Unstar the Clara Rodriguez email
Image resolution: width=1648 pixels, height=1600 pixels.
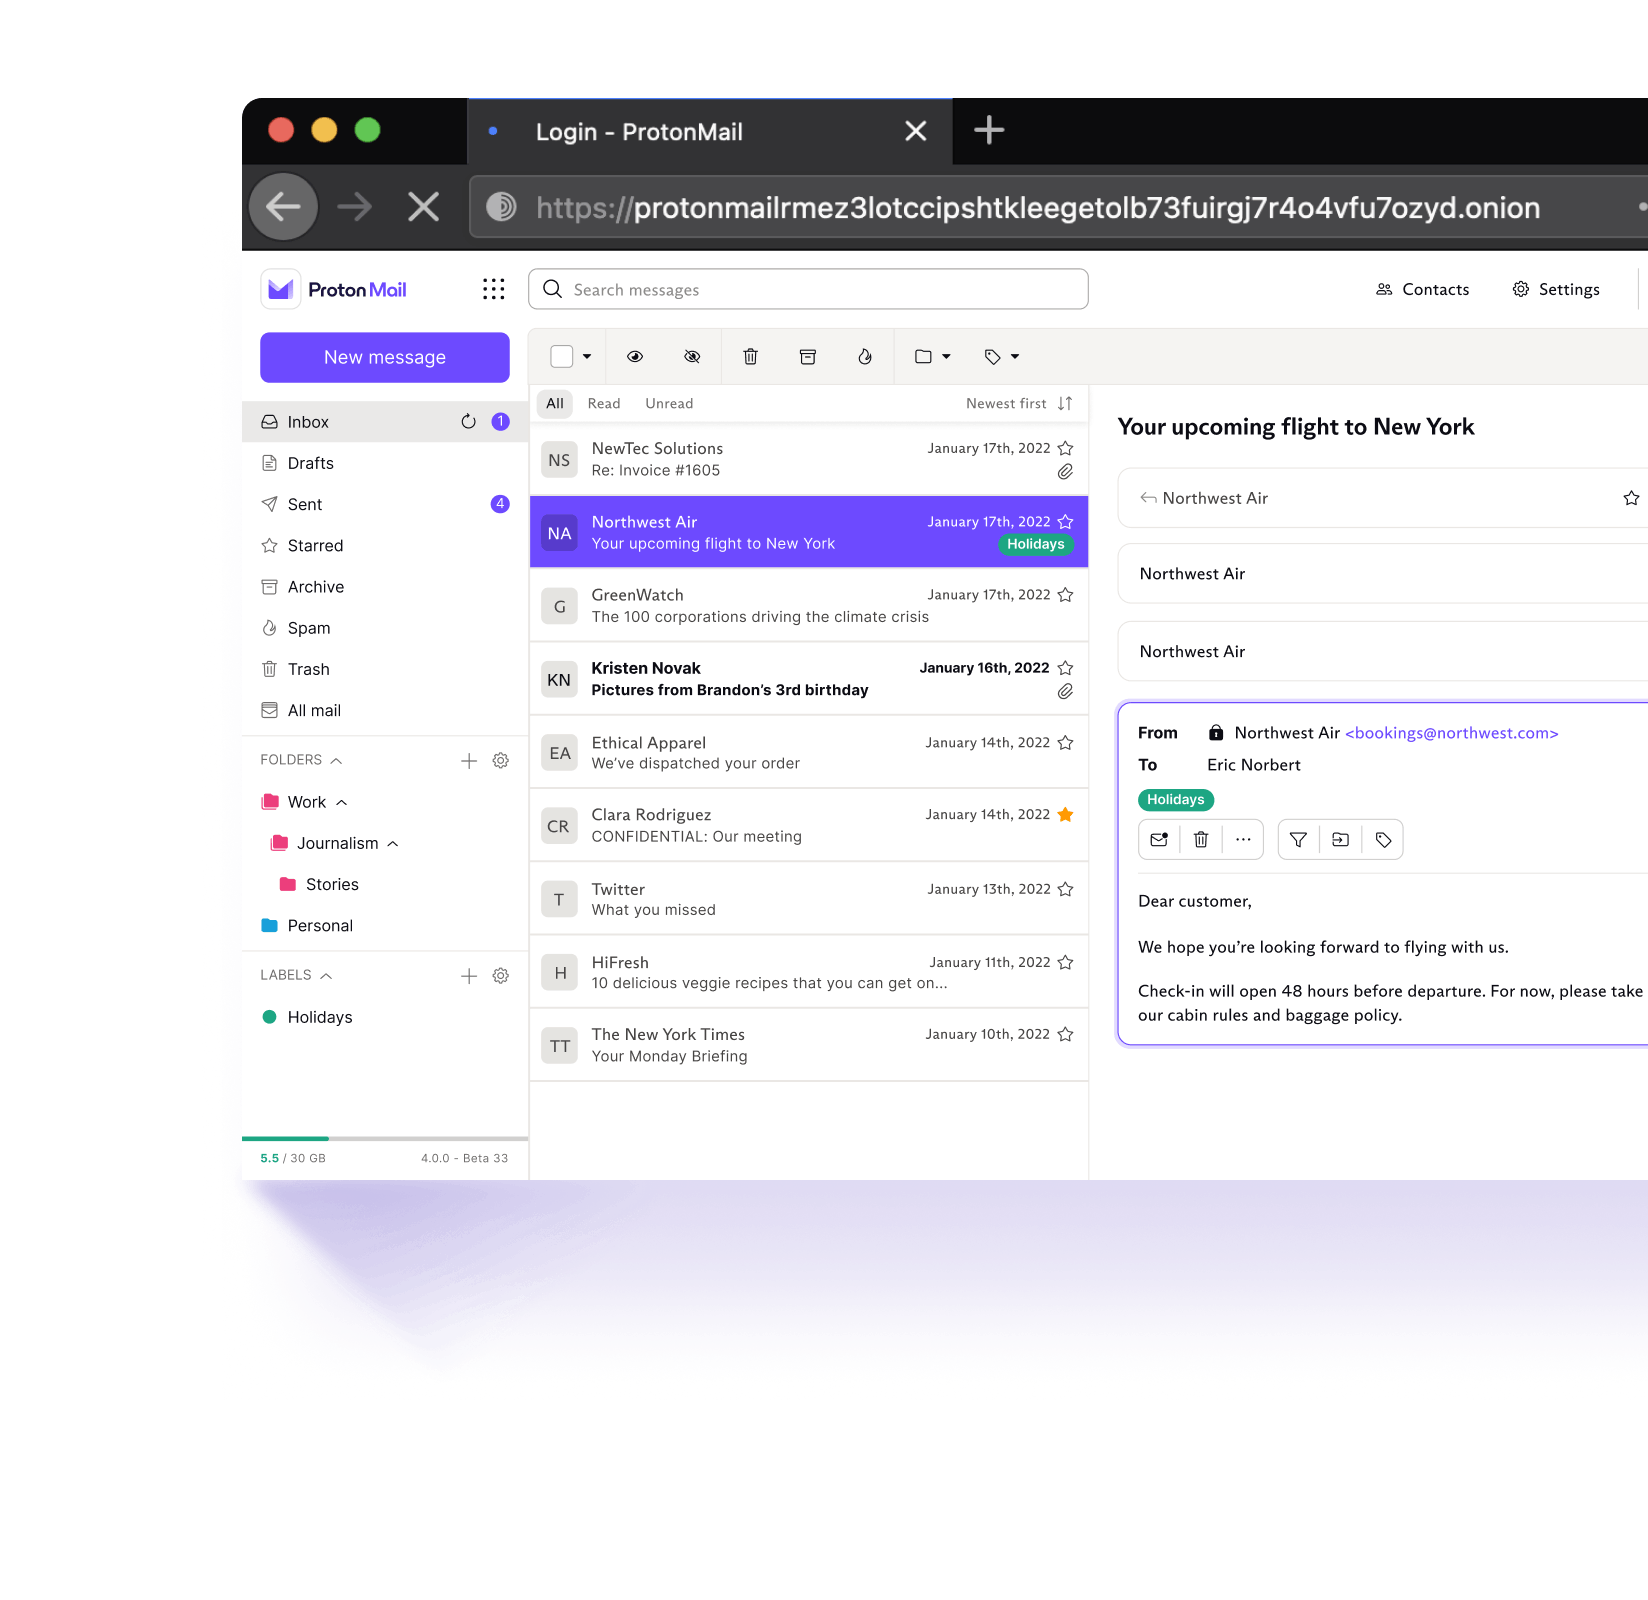[1066, 815]
